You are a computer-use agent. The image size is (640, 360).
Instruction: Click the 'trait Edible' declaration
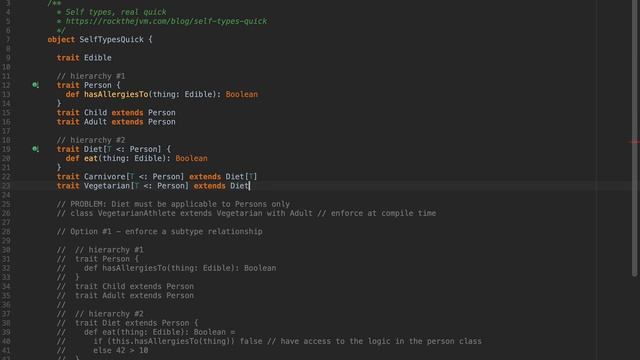click(x=84, y=58)
